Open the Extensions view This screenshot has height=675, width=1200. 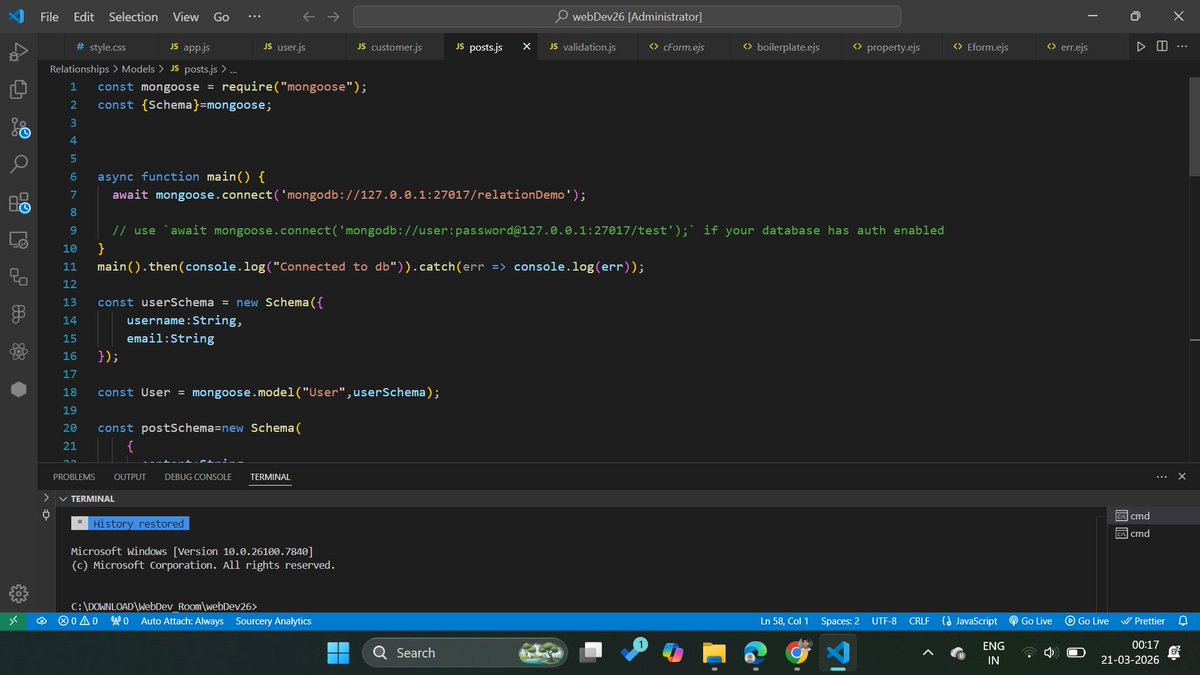point(18,203)
